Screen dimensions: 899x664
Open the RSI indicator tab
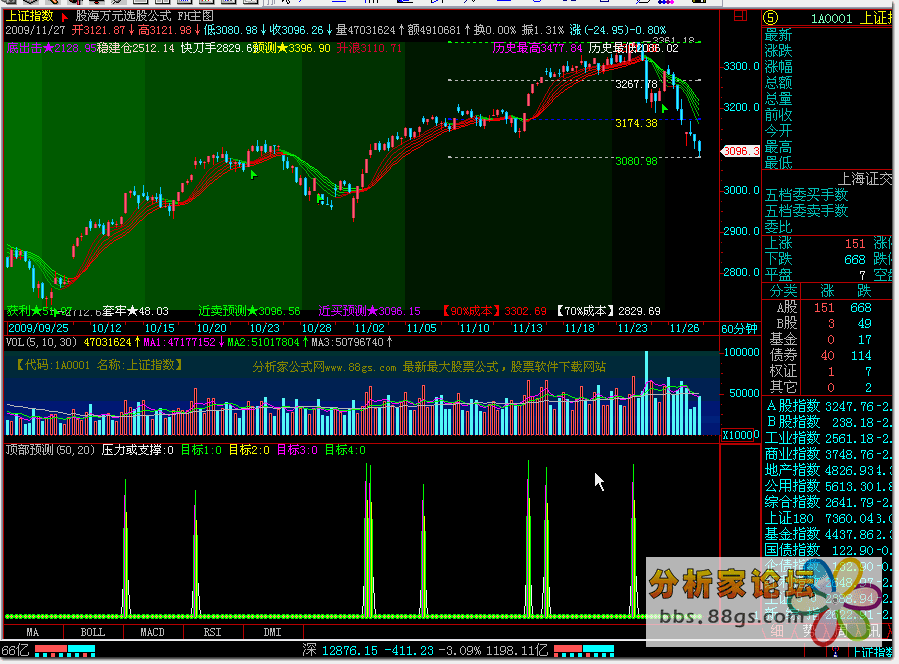pos(212,632)
